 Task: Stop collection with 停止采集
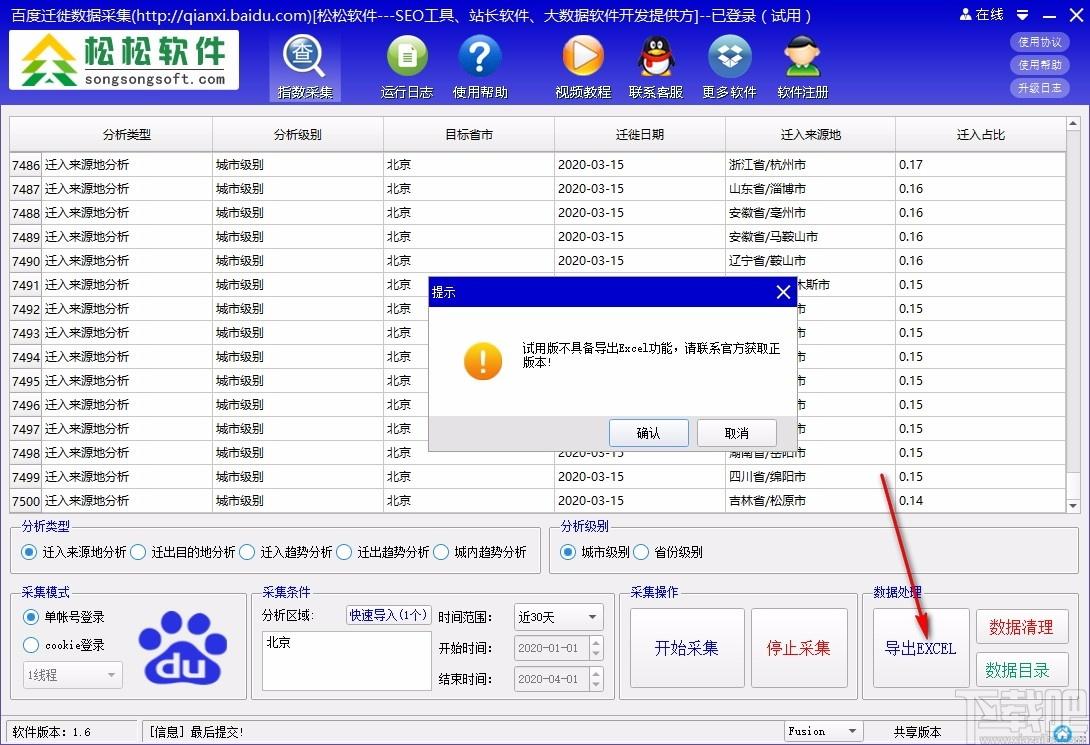[799, 648]
